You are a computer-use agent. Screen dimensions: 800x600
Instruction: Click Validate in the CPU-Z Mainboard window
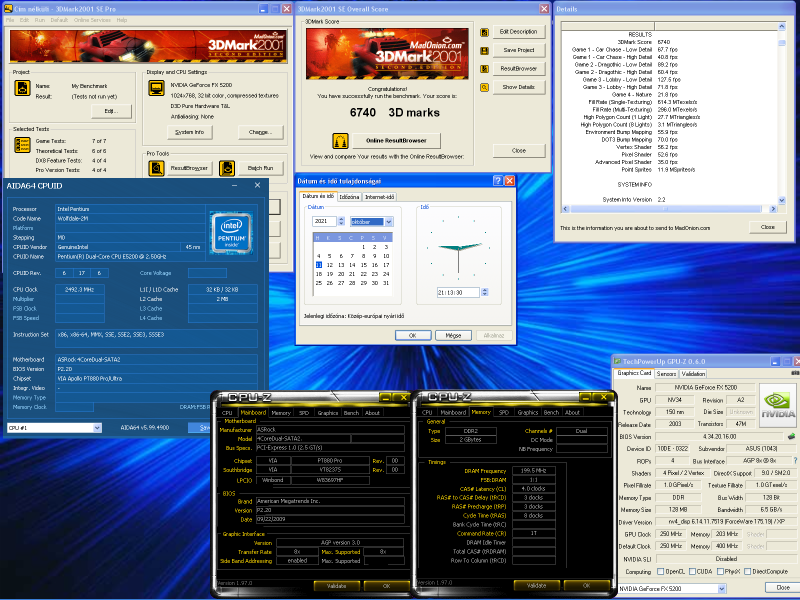click(x=336, y=586)
